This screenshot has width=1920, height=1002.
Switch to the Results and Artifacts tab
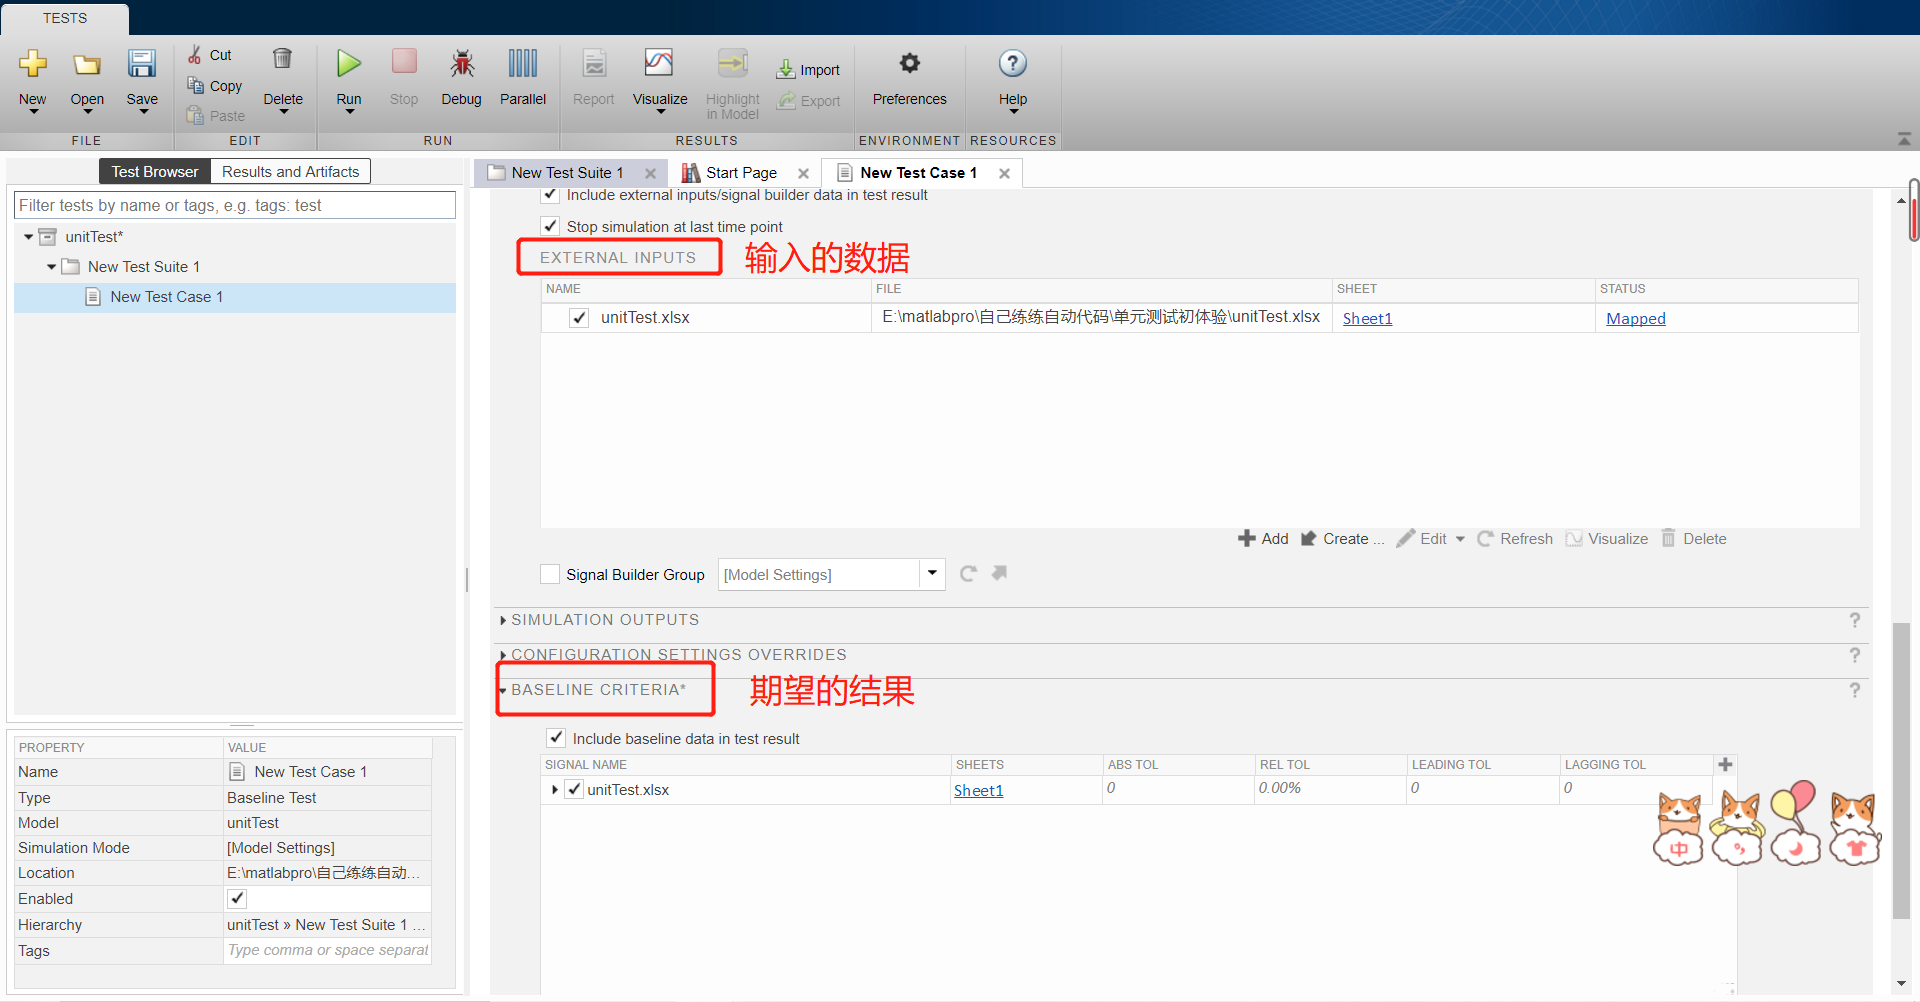click(290, 171)
